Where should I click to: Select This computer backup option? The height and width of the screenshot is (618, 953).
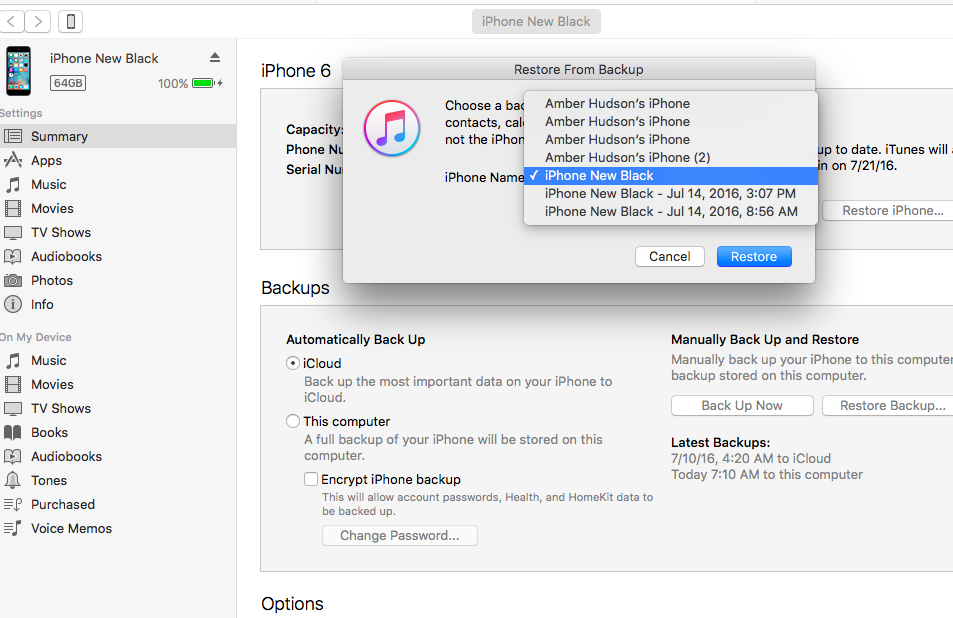point(292,421)
